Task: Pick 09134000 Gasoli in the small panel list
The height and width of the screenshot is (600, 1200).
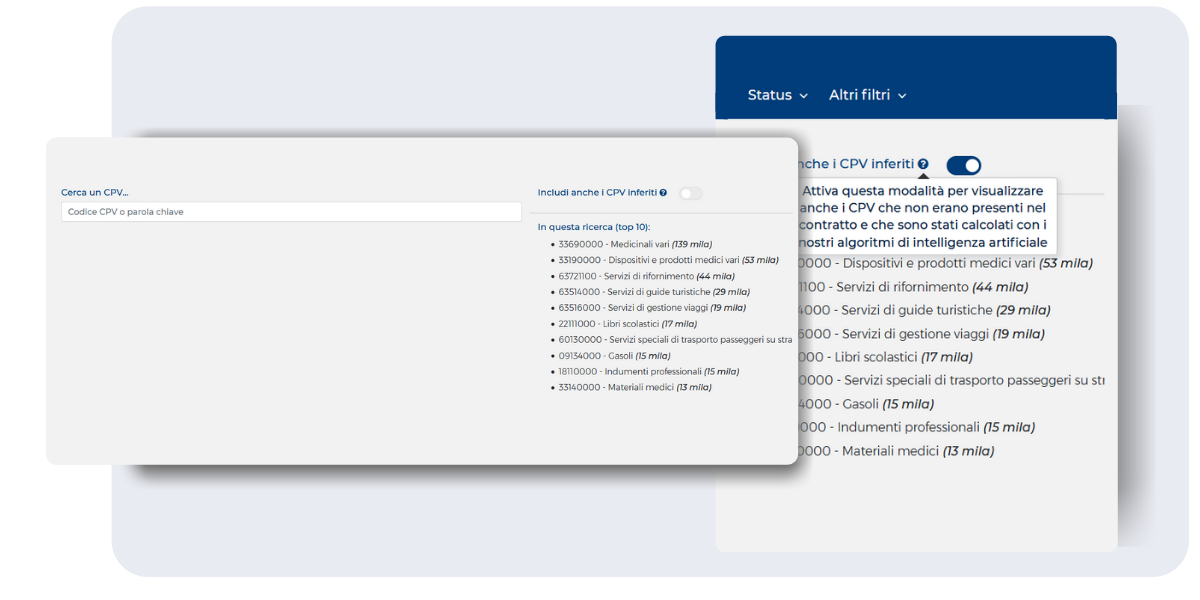Action: pos(613,356)
